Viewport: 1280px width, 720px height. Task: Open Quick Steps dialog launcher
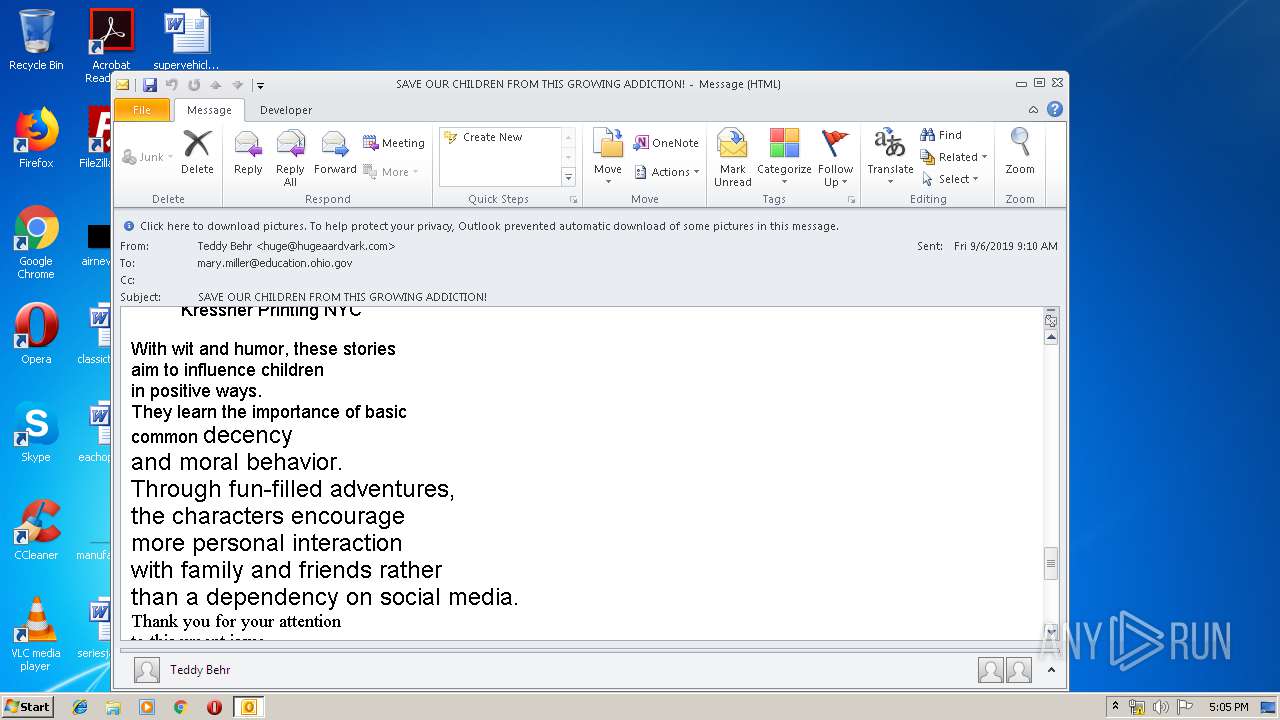click(574, 200)
